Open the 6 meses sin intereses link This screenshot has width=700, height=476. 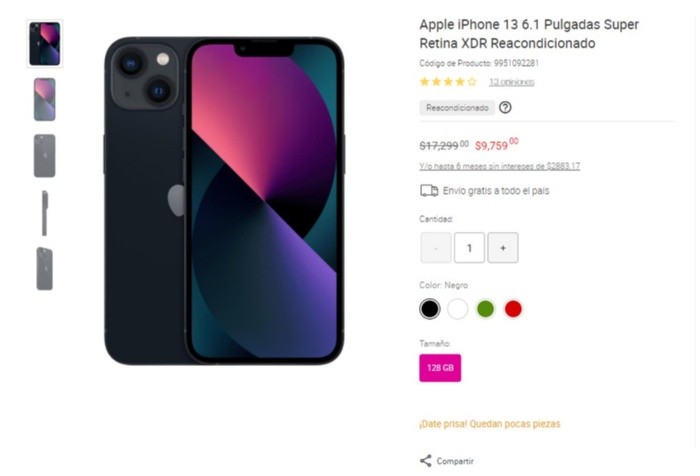click(500, 166)
